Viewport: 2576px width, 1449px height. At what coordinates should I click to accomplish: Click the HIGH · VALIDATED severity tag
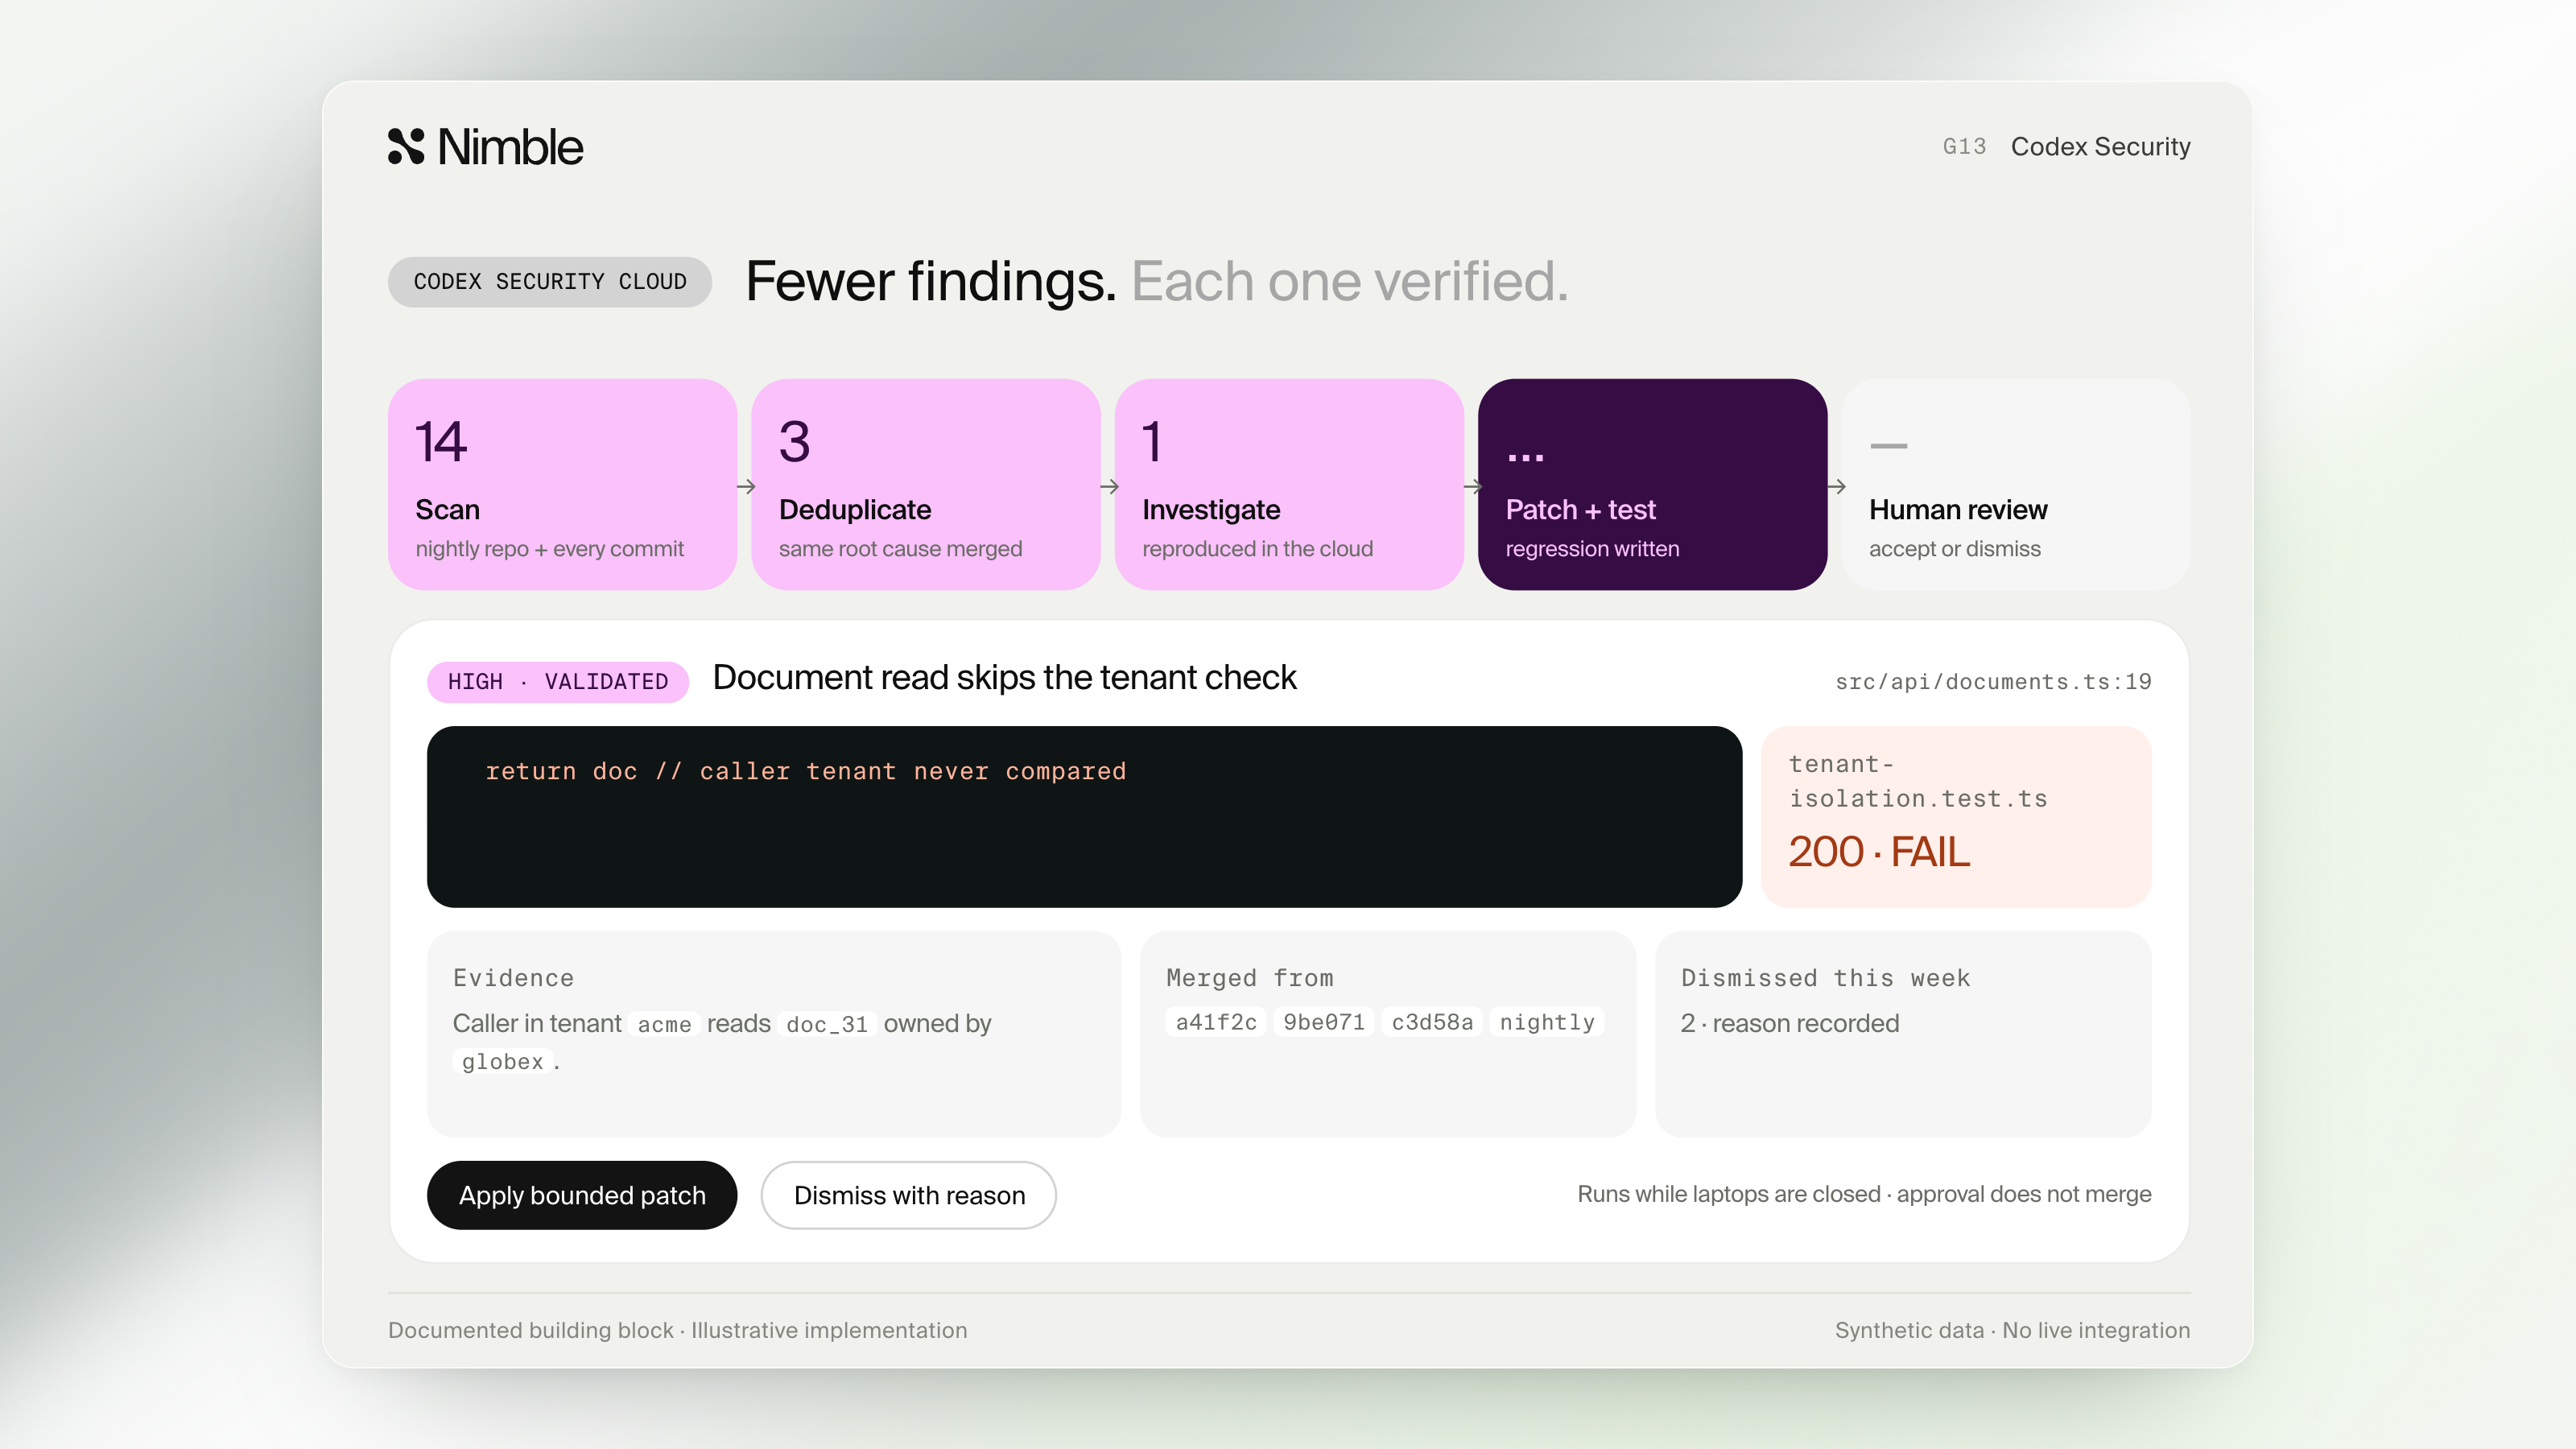point(558,682)
